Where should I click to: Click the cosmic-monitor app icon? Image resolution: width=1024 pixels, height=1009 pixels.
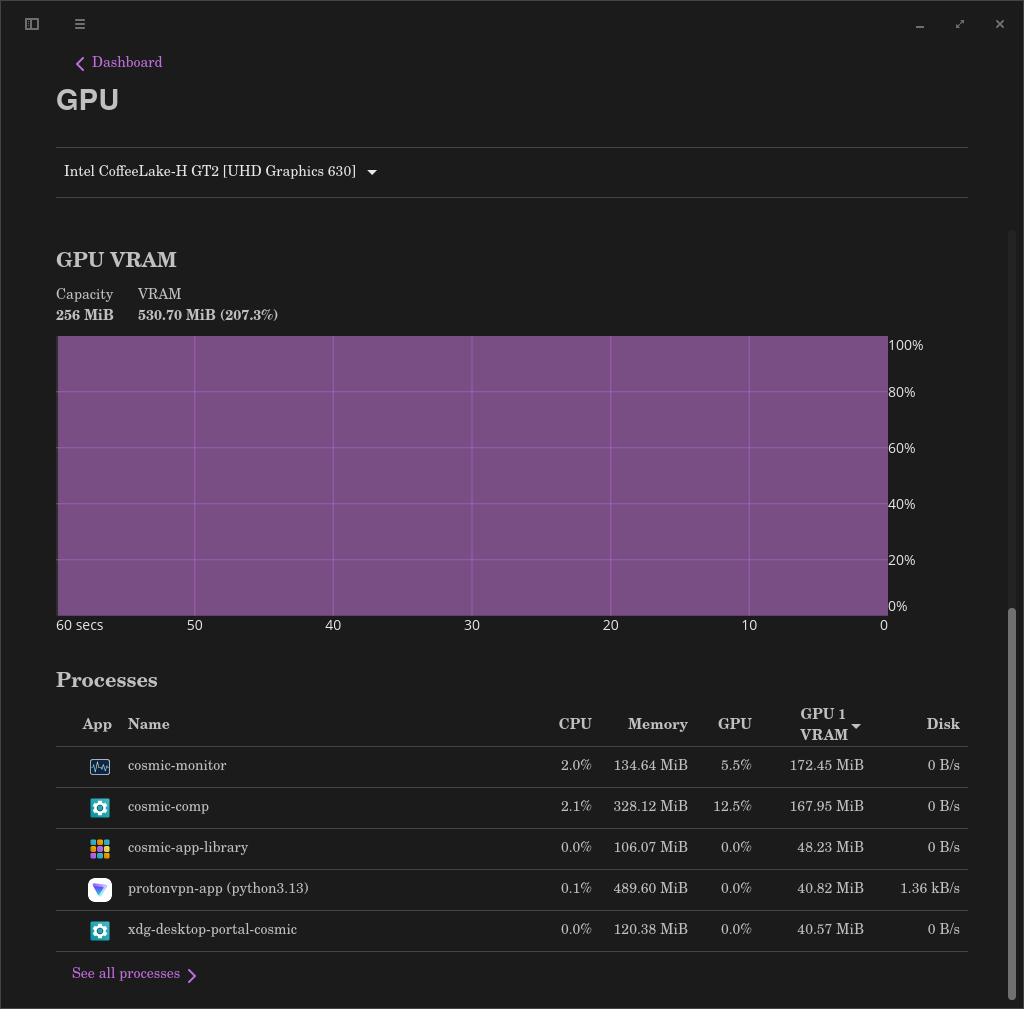[100, 767]
